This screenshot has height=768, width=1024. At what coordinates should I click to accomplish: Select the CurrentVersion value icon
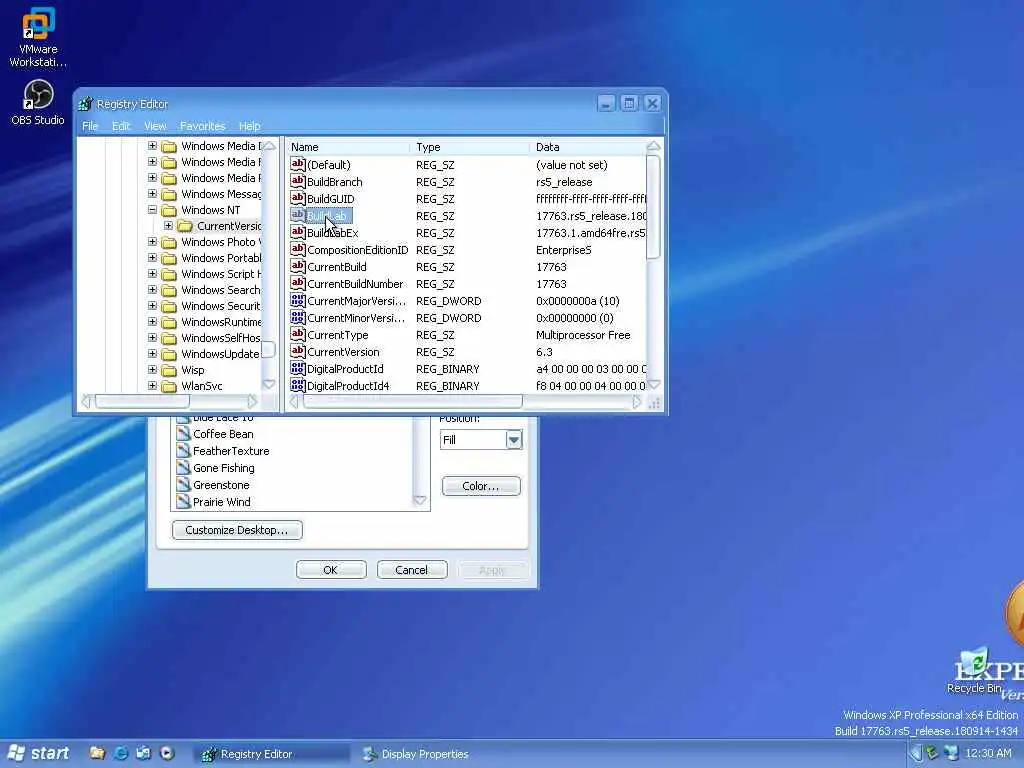point(298,351)
